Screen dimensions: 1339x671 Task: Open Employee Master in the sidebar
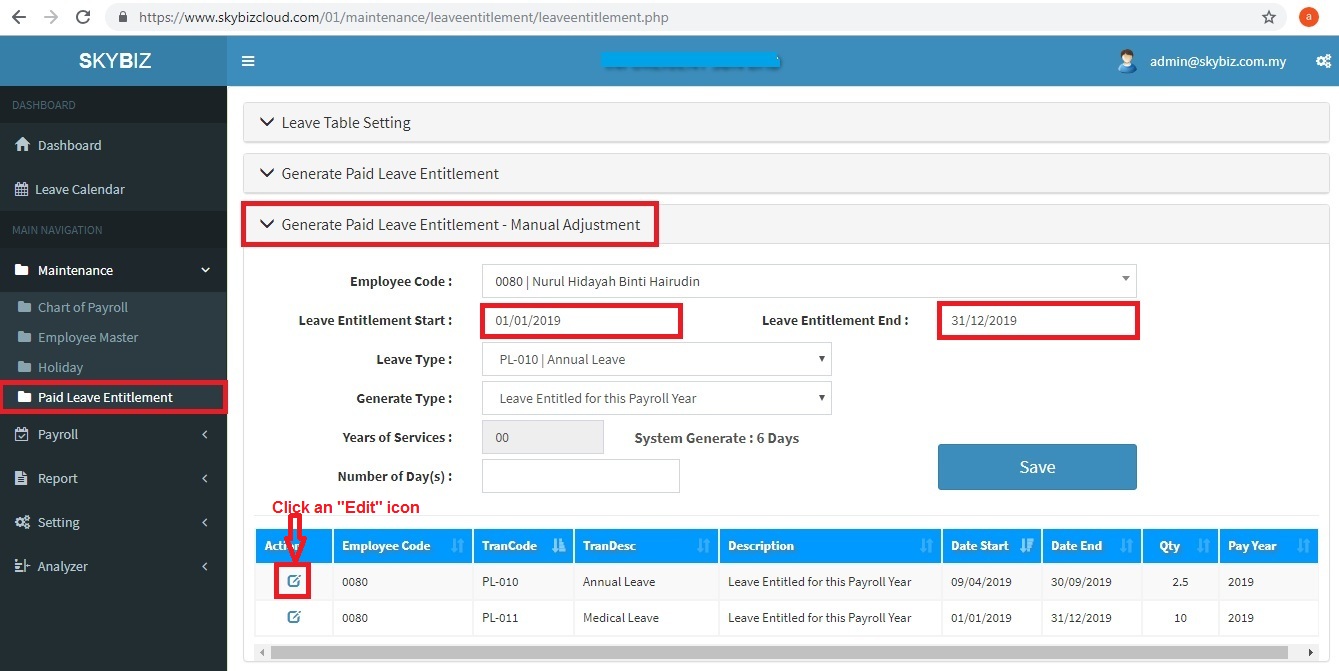88,337
